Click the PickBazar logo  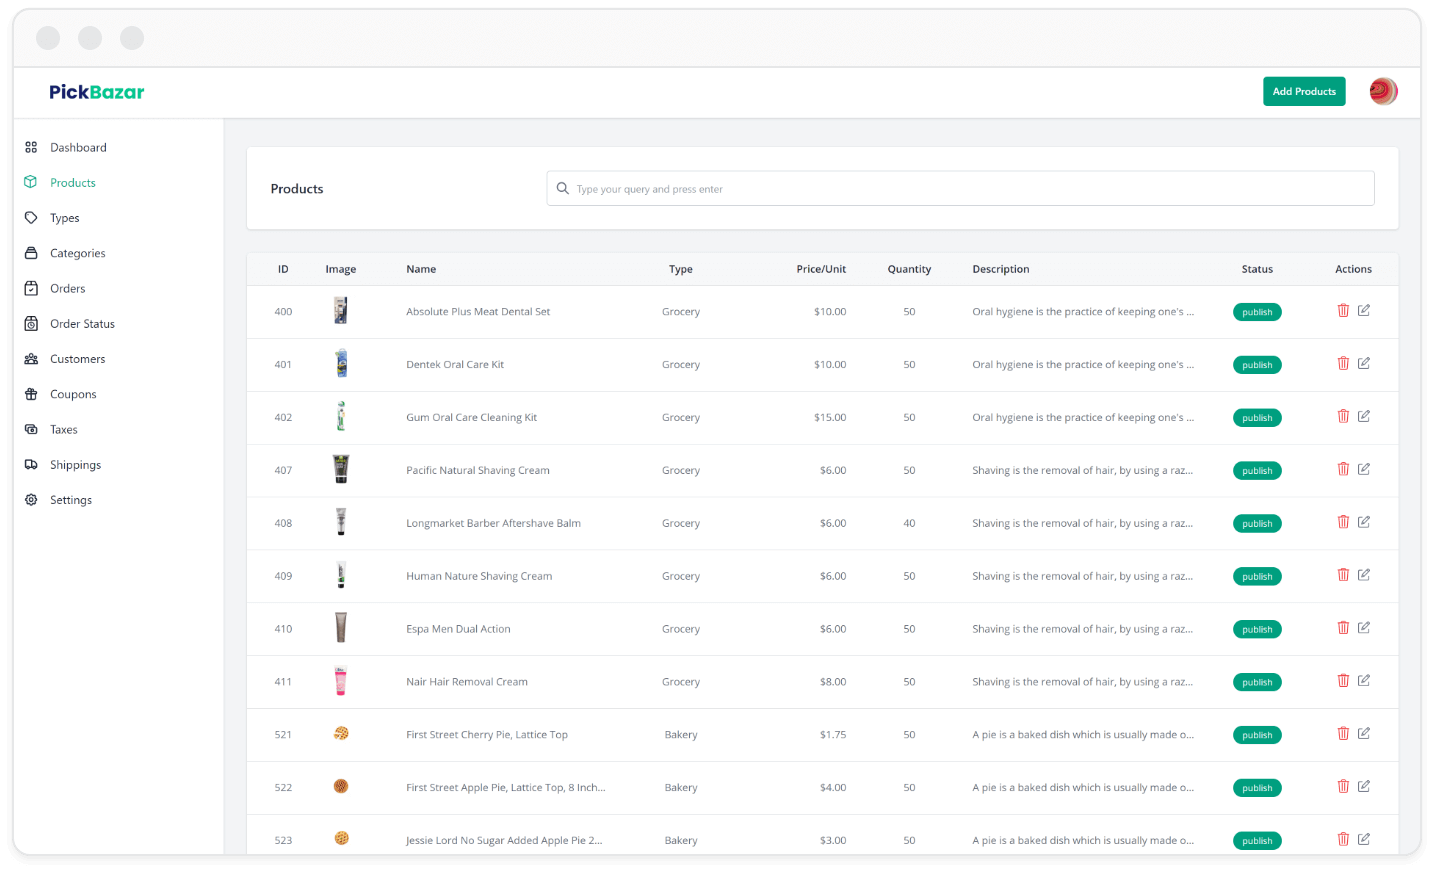point(97,92)
